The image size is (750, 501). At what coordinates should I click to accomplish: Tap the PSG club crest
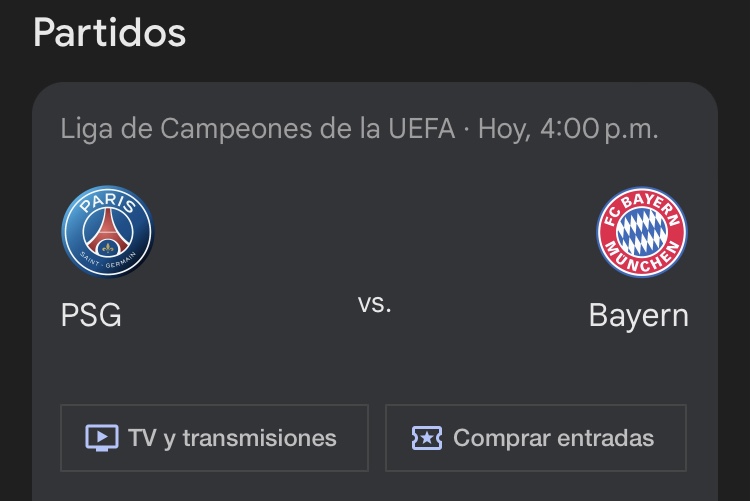coord(107,231)
